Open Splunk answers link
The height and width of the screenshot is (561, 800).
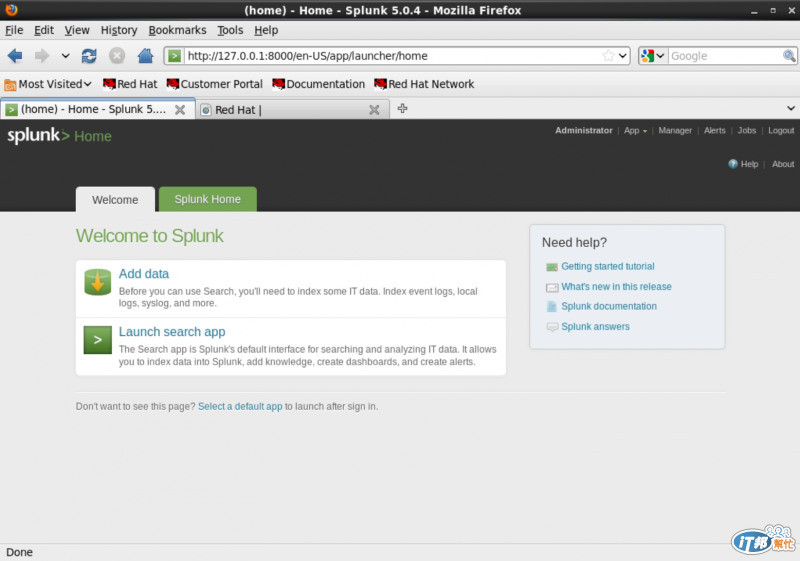click(595, 326)
